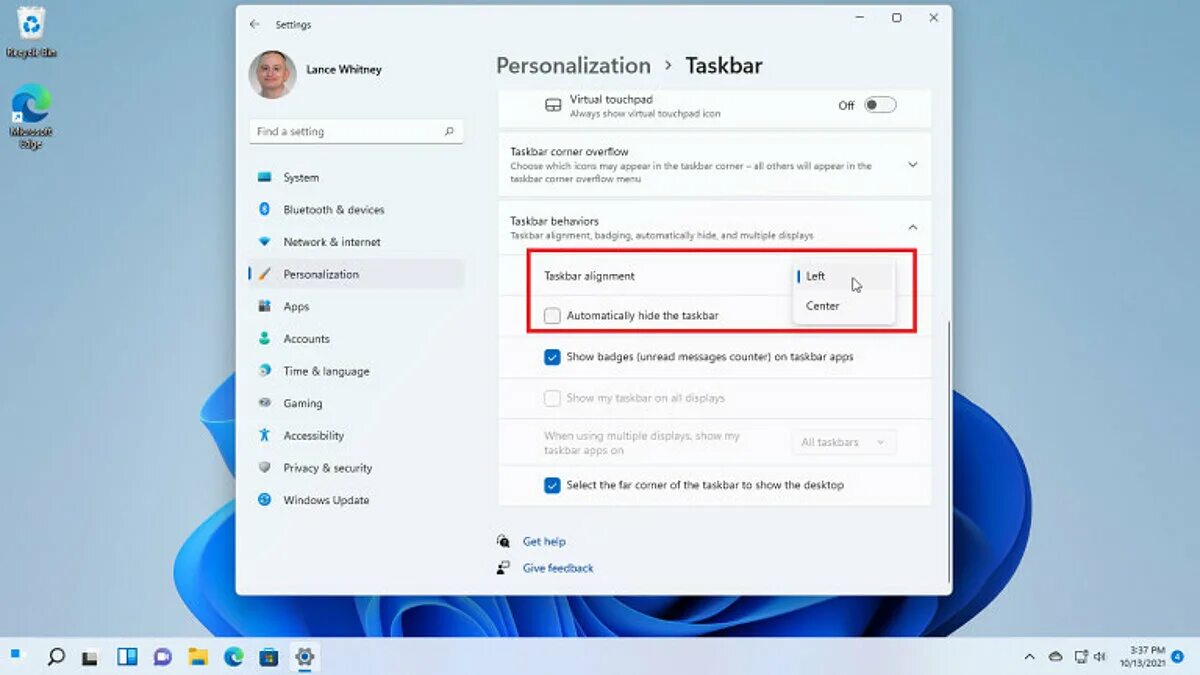Open Chat icon on the taskbar
The width and height of the screenshot is (1200, 675).
(162, 657)
